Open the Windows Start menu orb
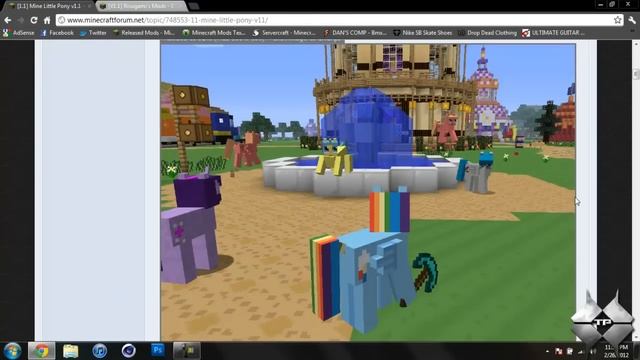 click(x=12, y=351)
